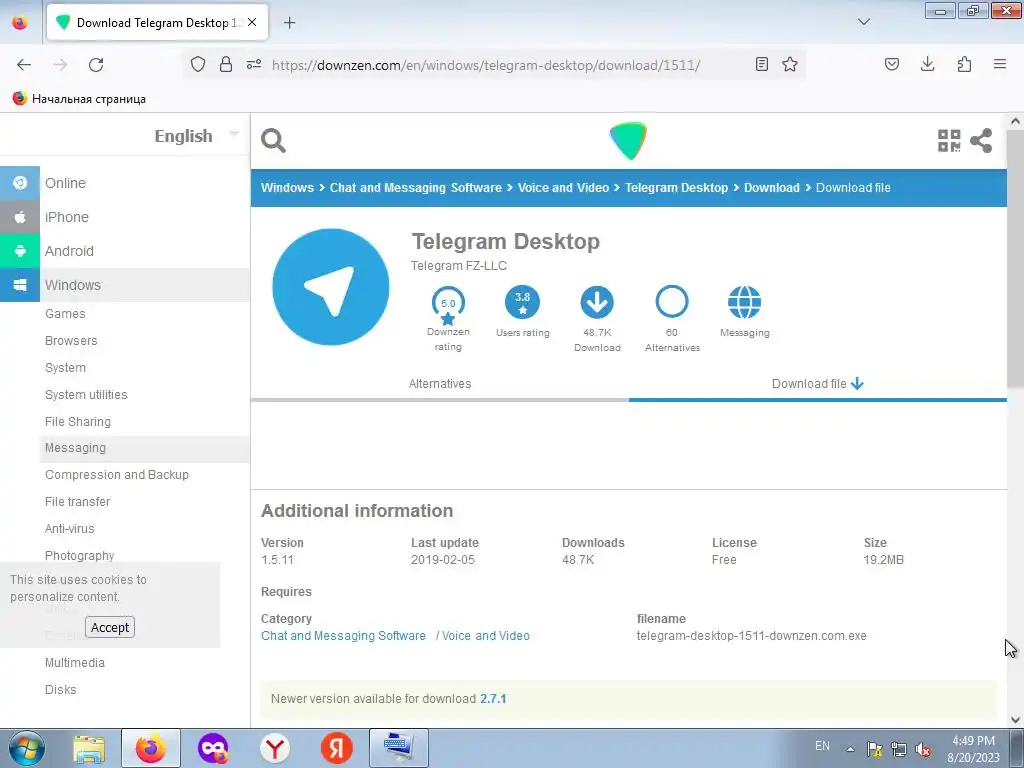Accept the cookies notice
1024x768 pixels.
[x=110, y=627]
